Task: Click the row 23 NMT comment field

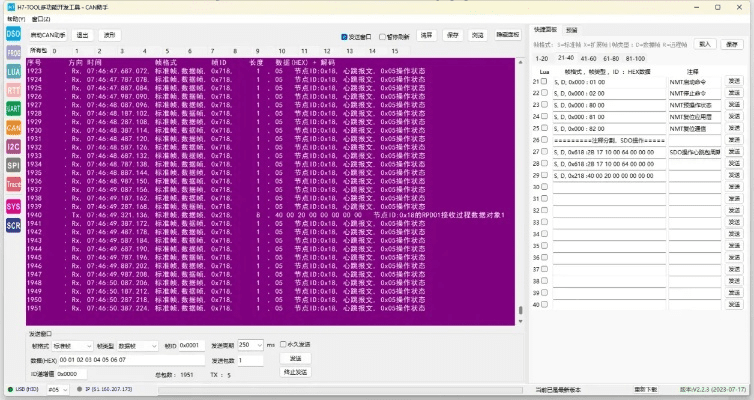Action: [x=694, y=105]
